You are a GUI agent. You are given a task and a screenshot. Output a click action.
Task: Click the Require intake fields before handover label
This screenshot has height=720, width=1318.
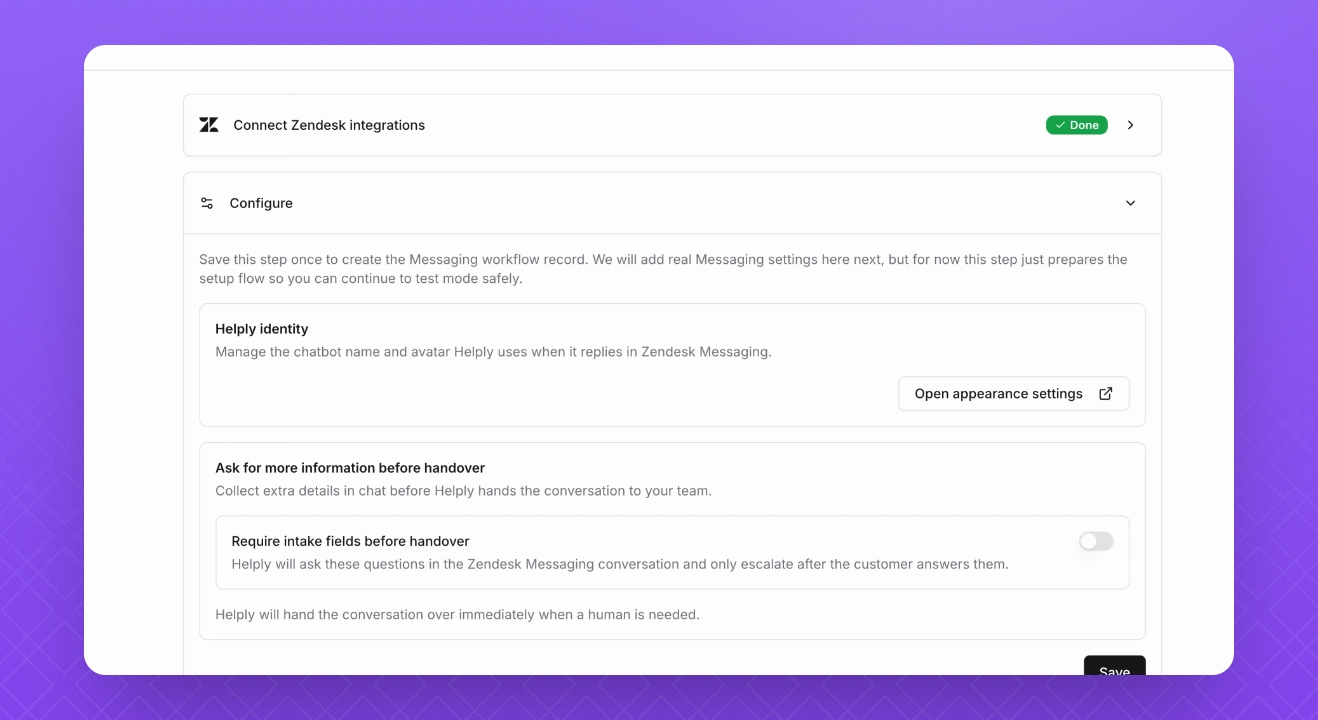point(350,541)
